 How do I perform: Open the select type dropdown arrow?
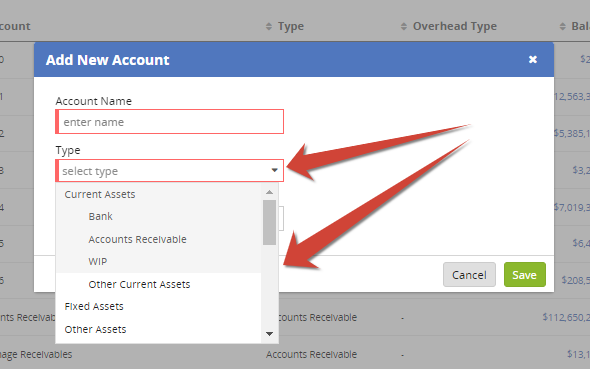pyautogui.click(x=275, y=170)
